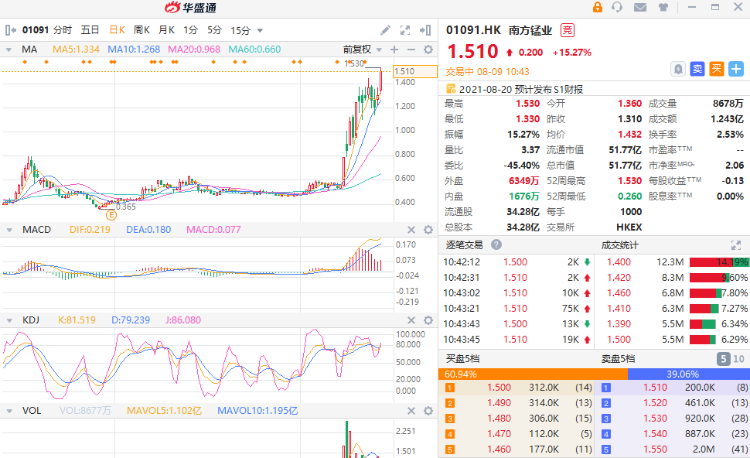Image resolution: width=750 pixels, height=458 pixels.
Task: Set a price alert with bell icon
Action: (678, 69)
